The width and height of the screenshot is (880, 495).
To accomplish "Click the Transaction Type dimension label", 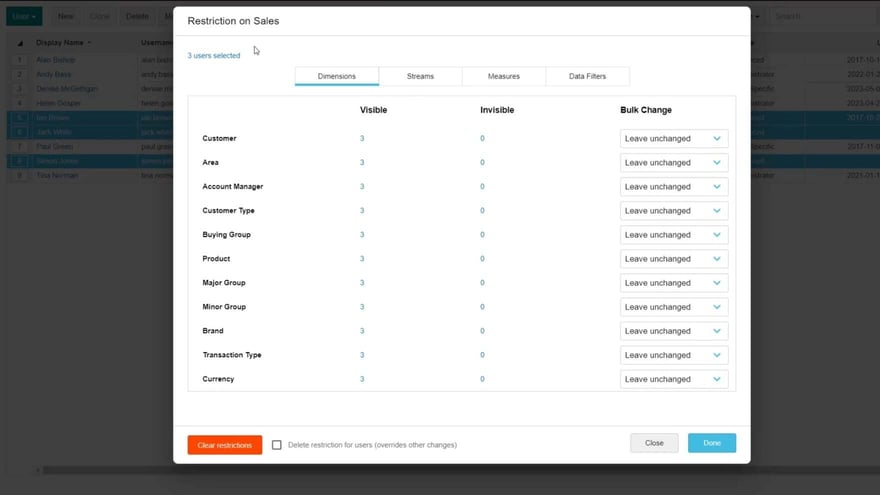I will 232,355.
